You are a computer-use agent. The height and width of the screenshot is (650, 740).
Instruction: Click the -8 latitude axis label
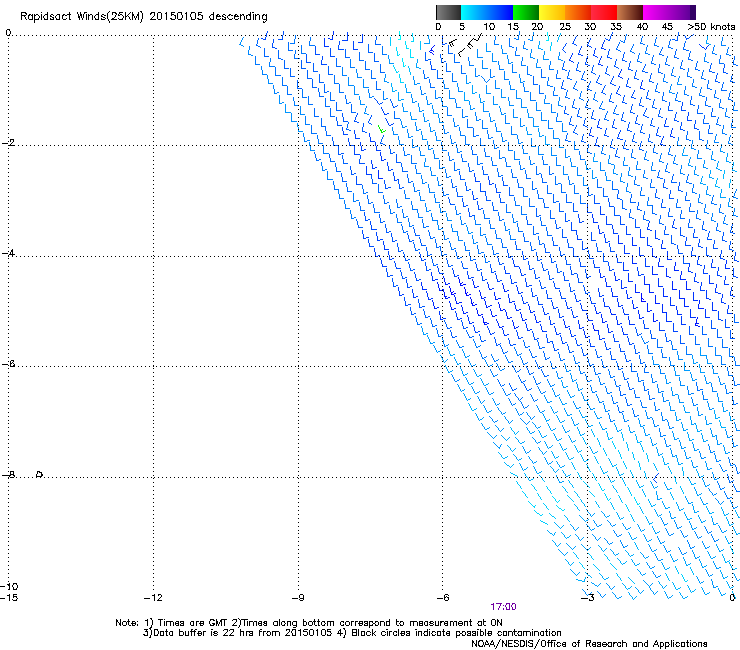tap(8, 475)
